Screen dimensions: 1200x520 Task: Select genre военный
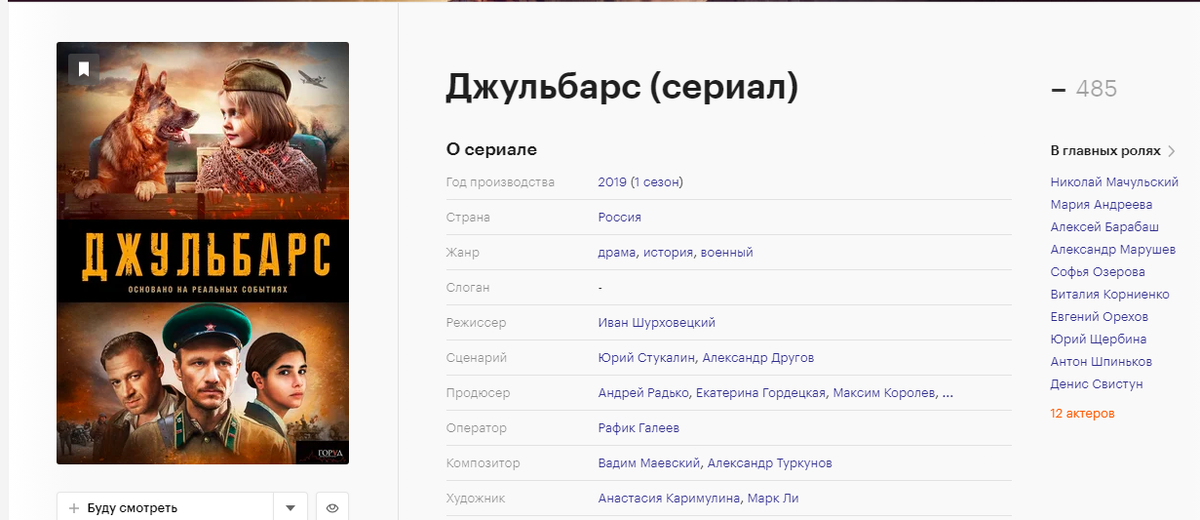click(x=726, y=252)
